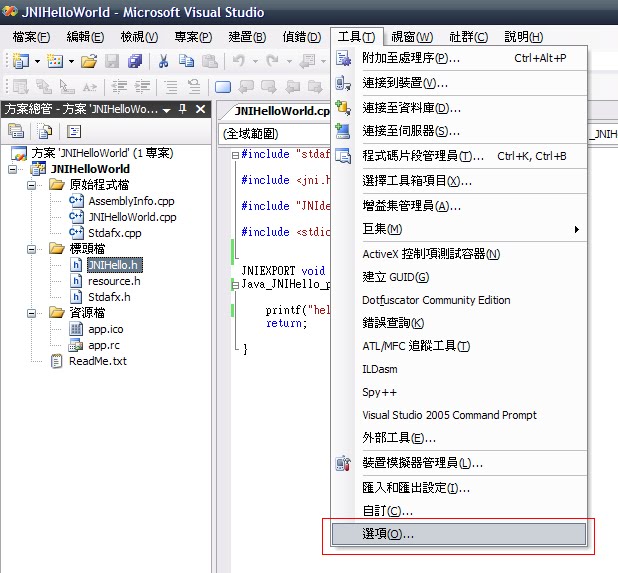Open the 檢視(V) menu
The height and width of the screenshot is (573, 618).
[x=139, y=37]
